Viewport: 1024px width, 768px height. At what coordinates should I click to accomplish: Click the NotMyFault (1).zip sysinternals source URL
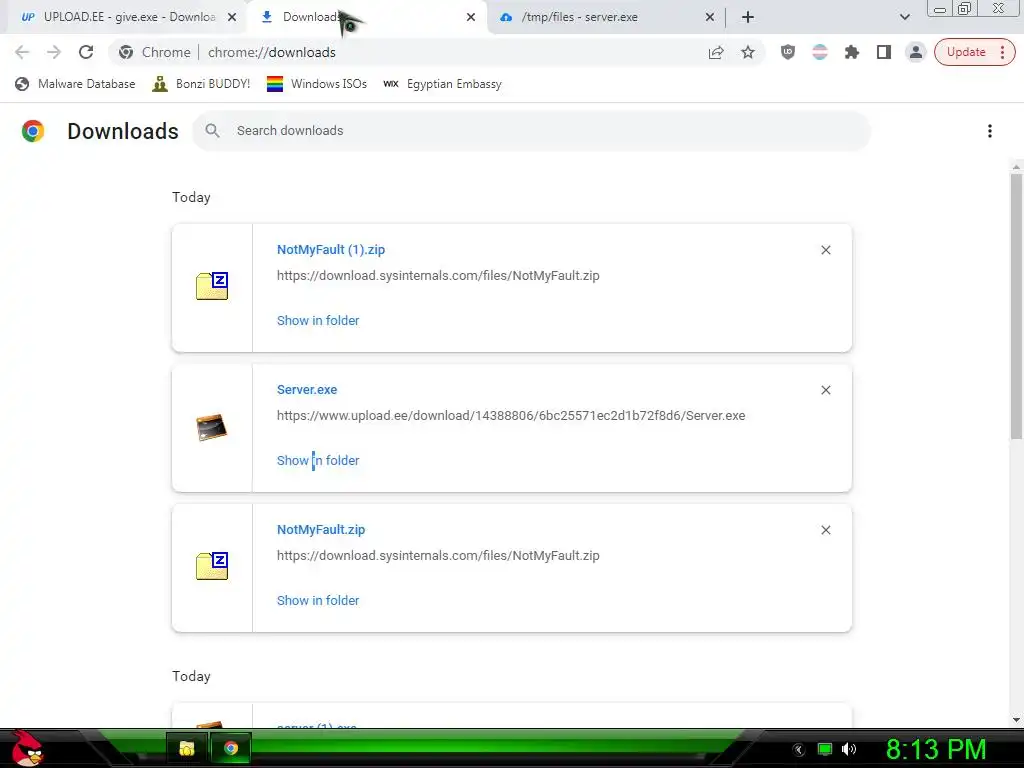438,276
